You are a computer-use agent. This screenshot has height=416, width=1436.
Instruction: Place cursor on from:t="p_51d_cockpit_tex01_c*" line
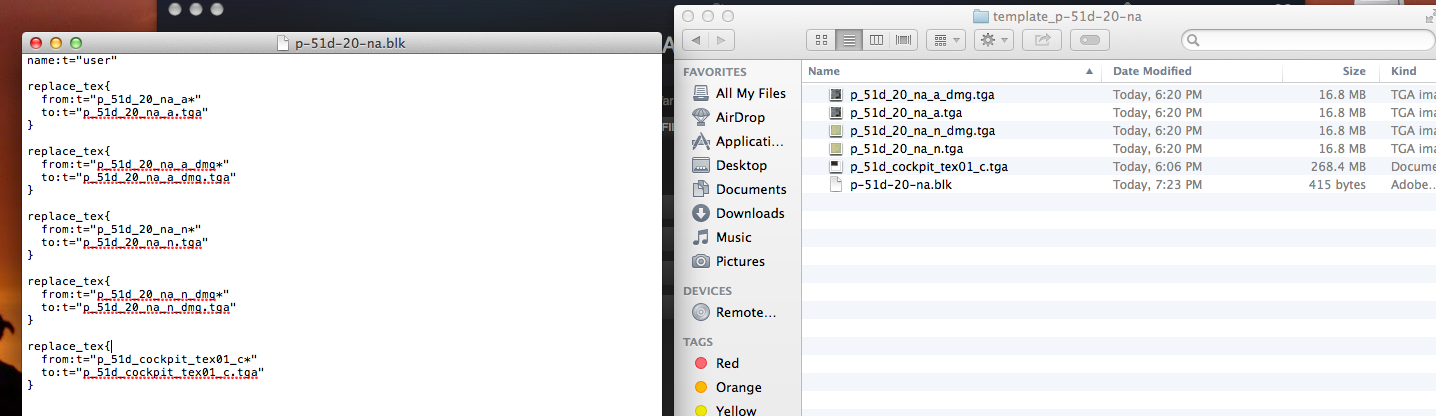click(x=150, y=359)
